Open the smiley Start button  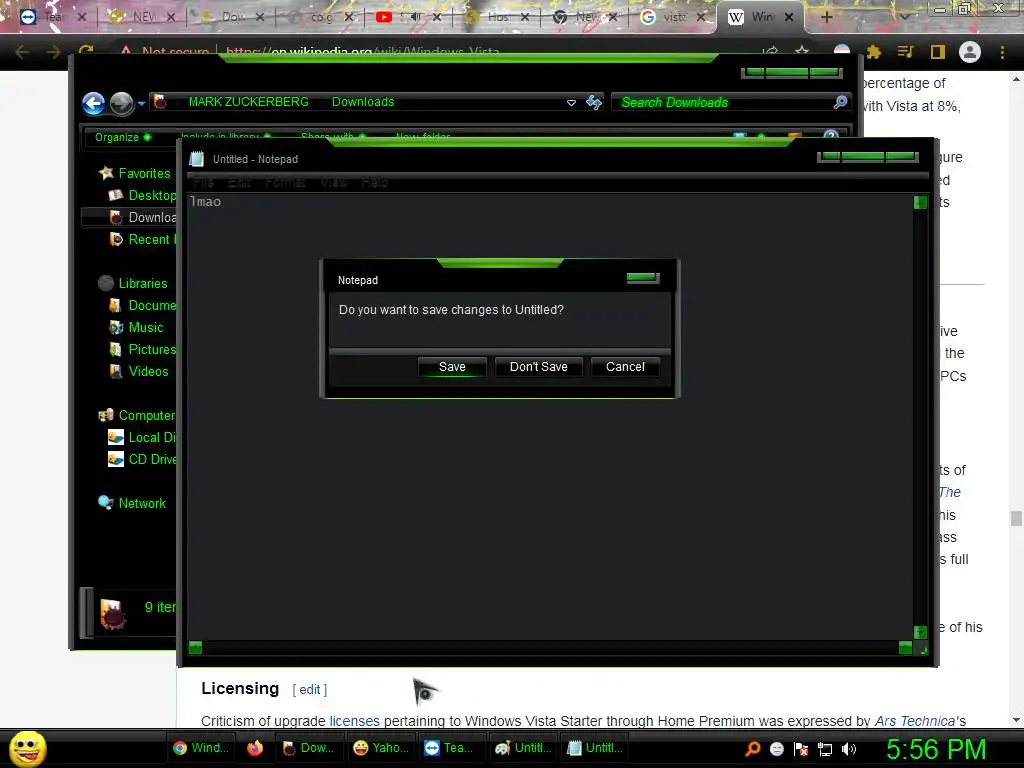coord(28,748)
